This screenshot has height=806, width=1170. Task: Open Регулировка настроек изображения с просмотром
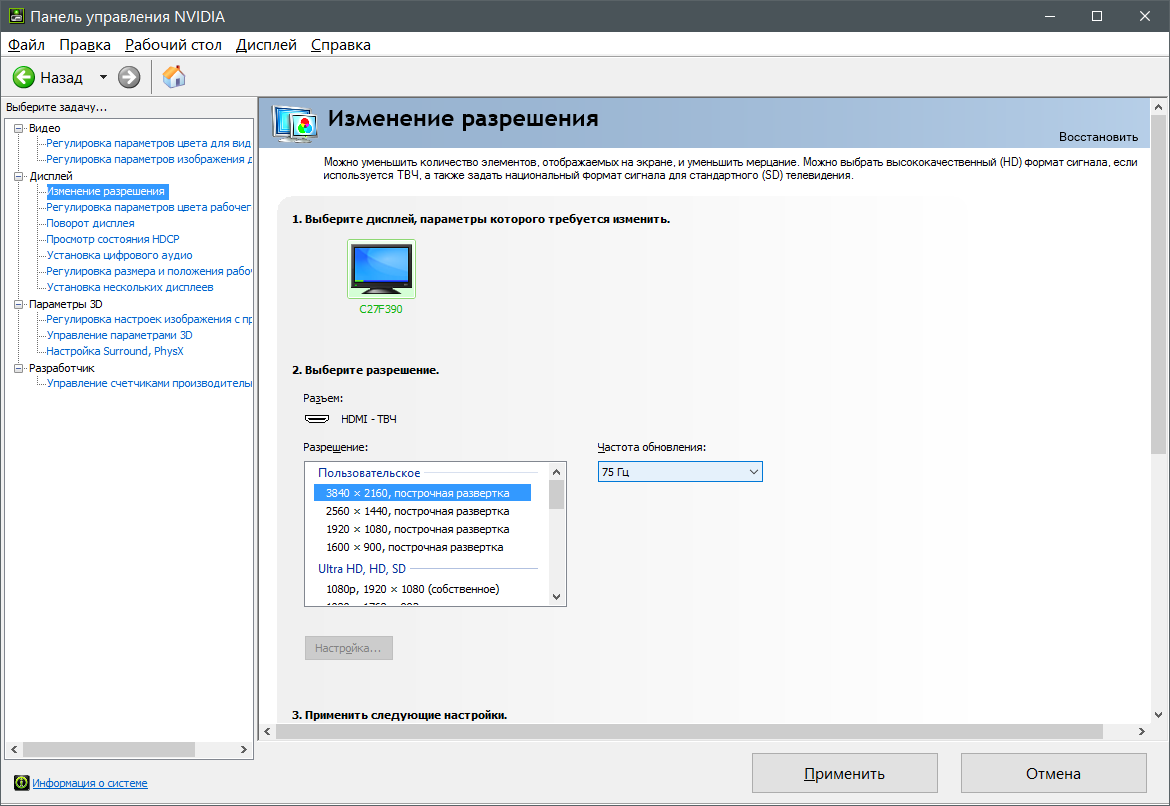tap(148, 319)
